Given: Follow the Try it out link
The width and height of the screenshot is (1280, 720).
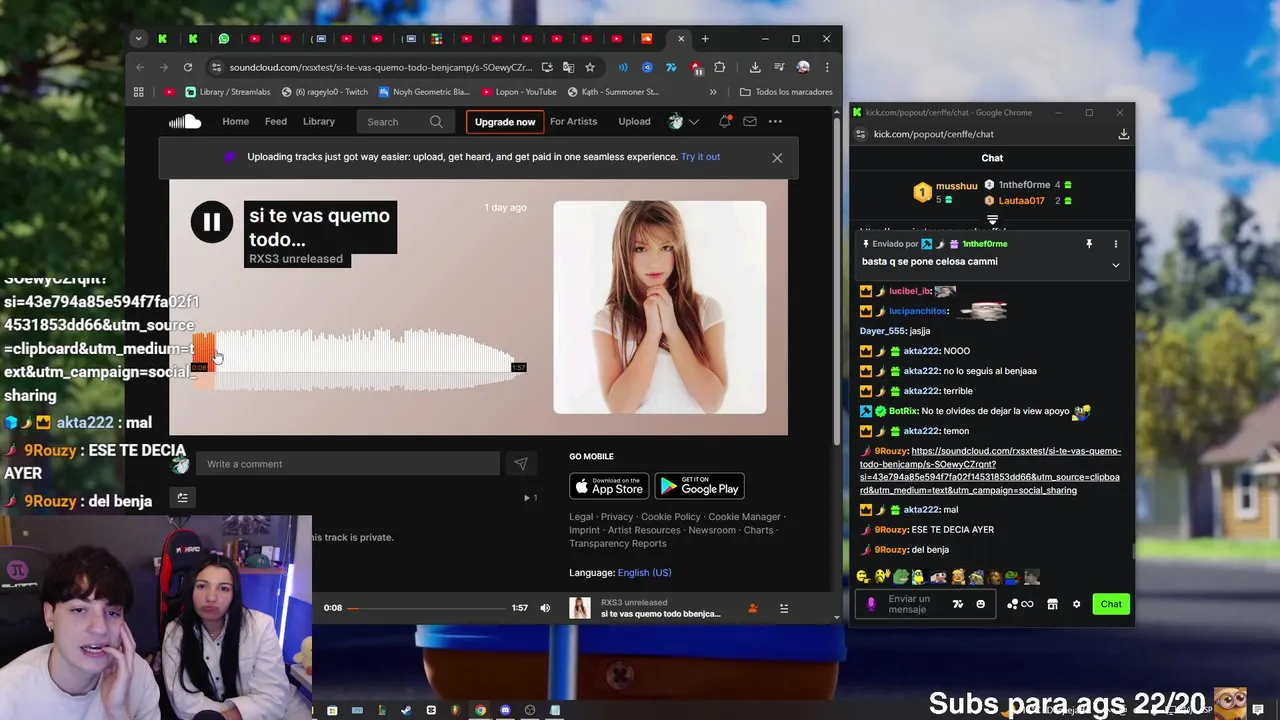Looking at the screenshot, I should click(700, 157).
